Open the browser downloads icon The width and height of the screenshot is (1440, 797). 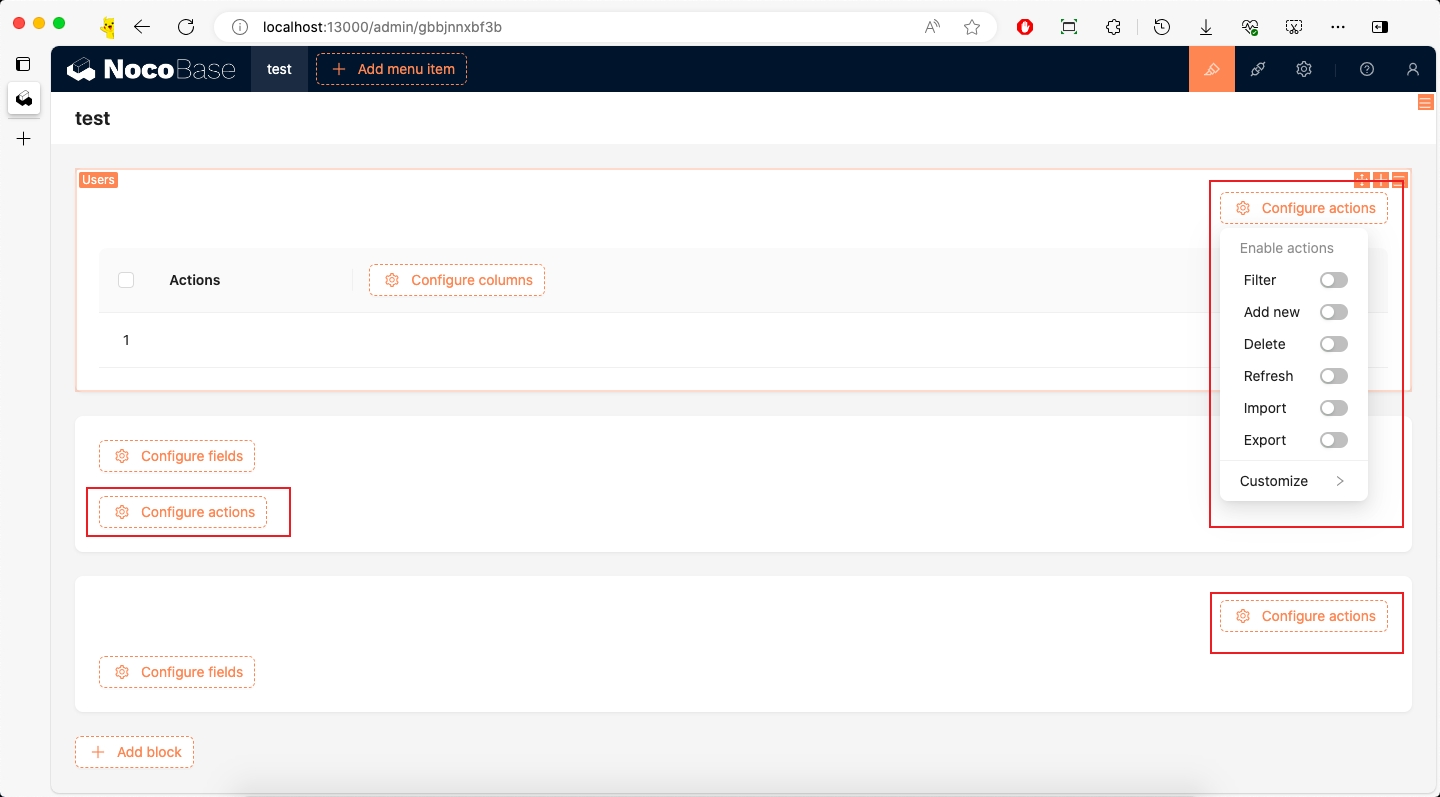coord(1206,27)
